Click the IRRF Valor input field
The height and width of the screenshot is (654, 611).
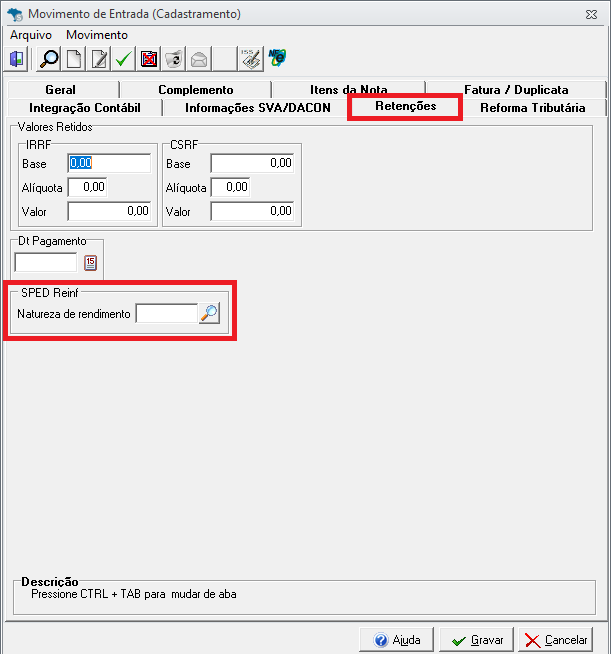coord(109,211)
